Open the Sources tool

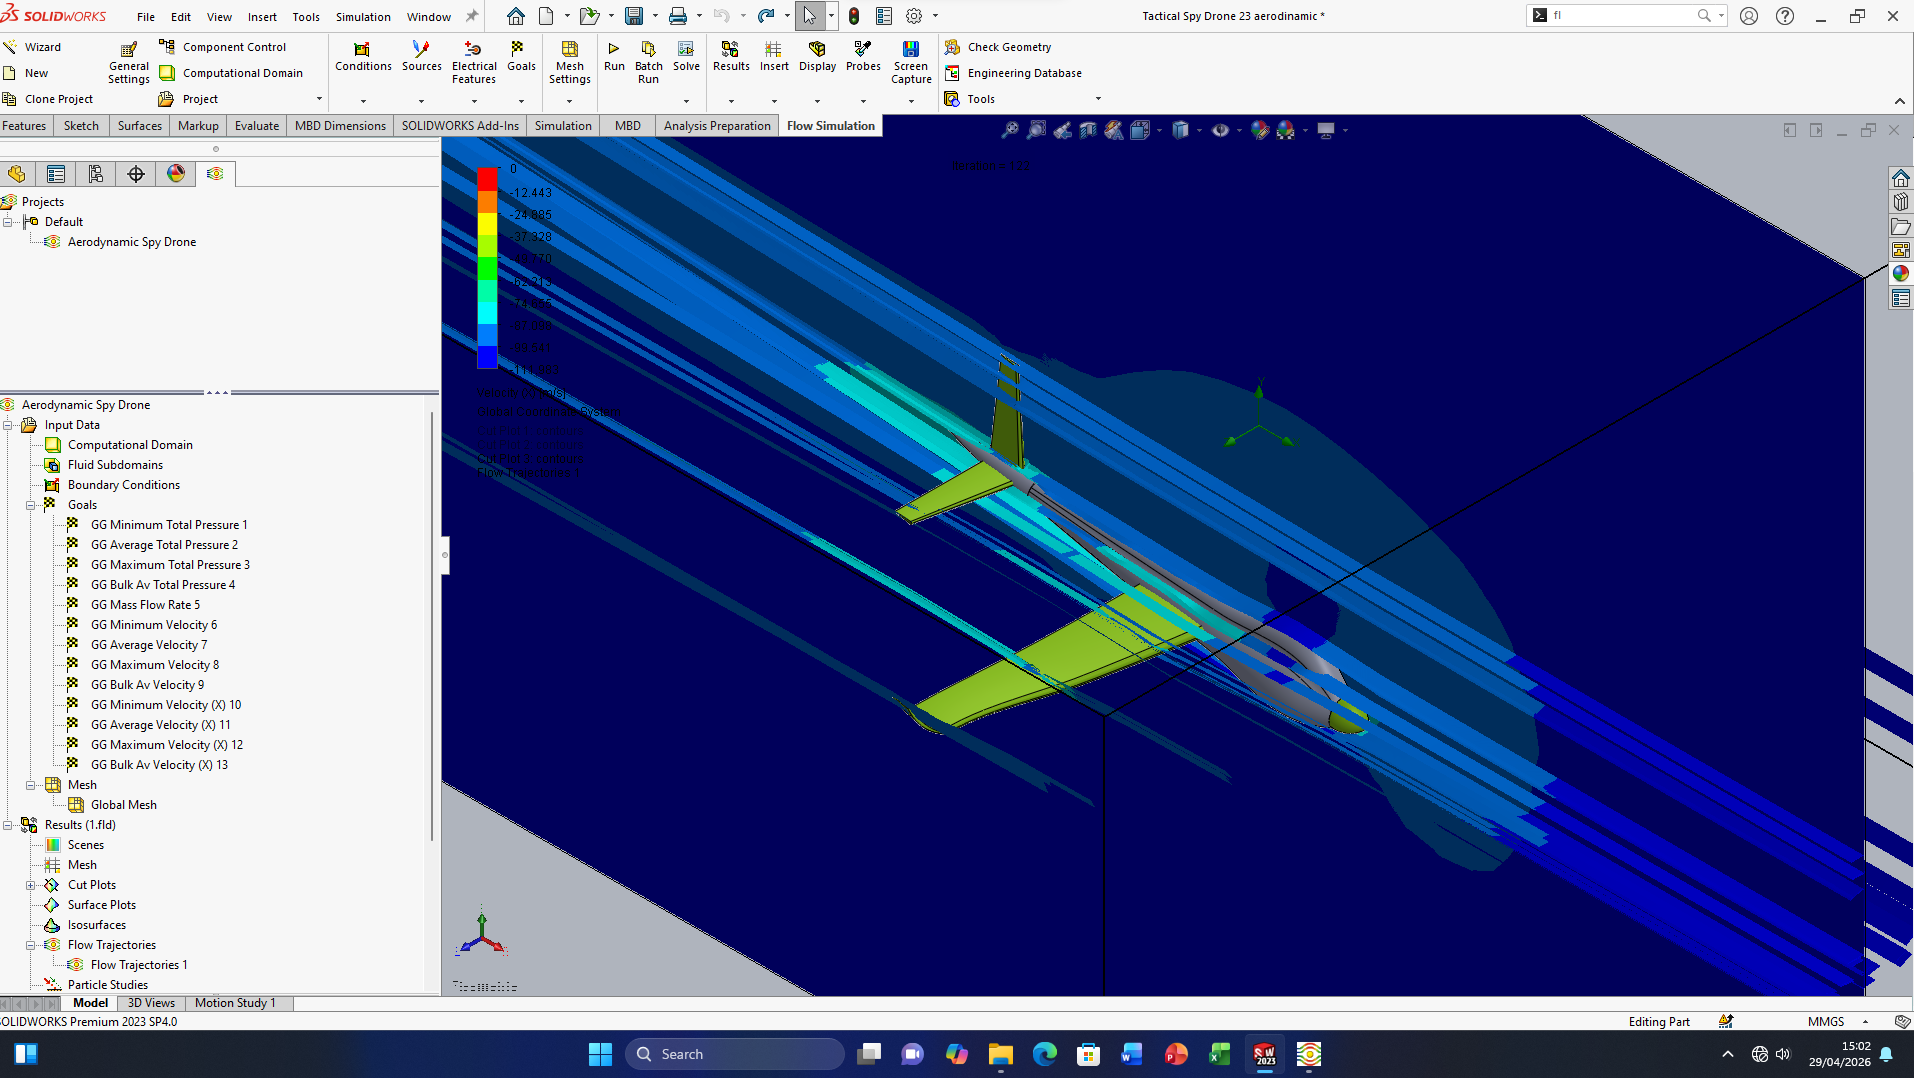[421, 56]
